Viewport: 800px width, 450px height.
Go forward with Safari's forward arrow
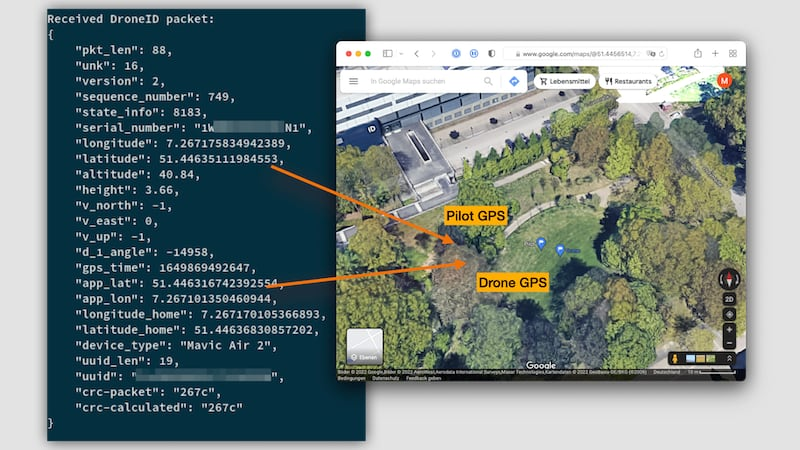(434, 54)
